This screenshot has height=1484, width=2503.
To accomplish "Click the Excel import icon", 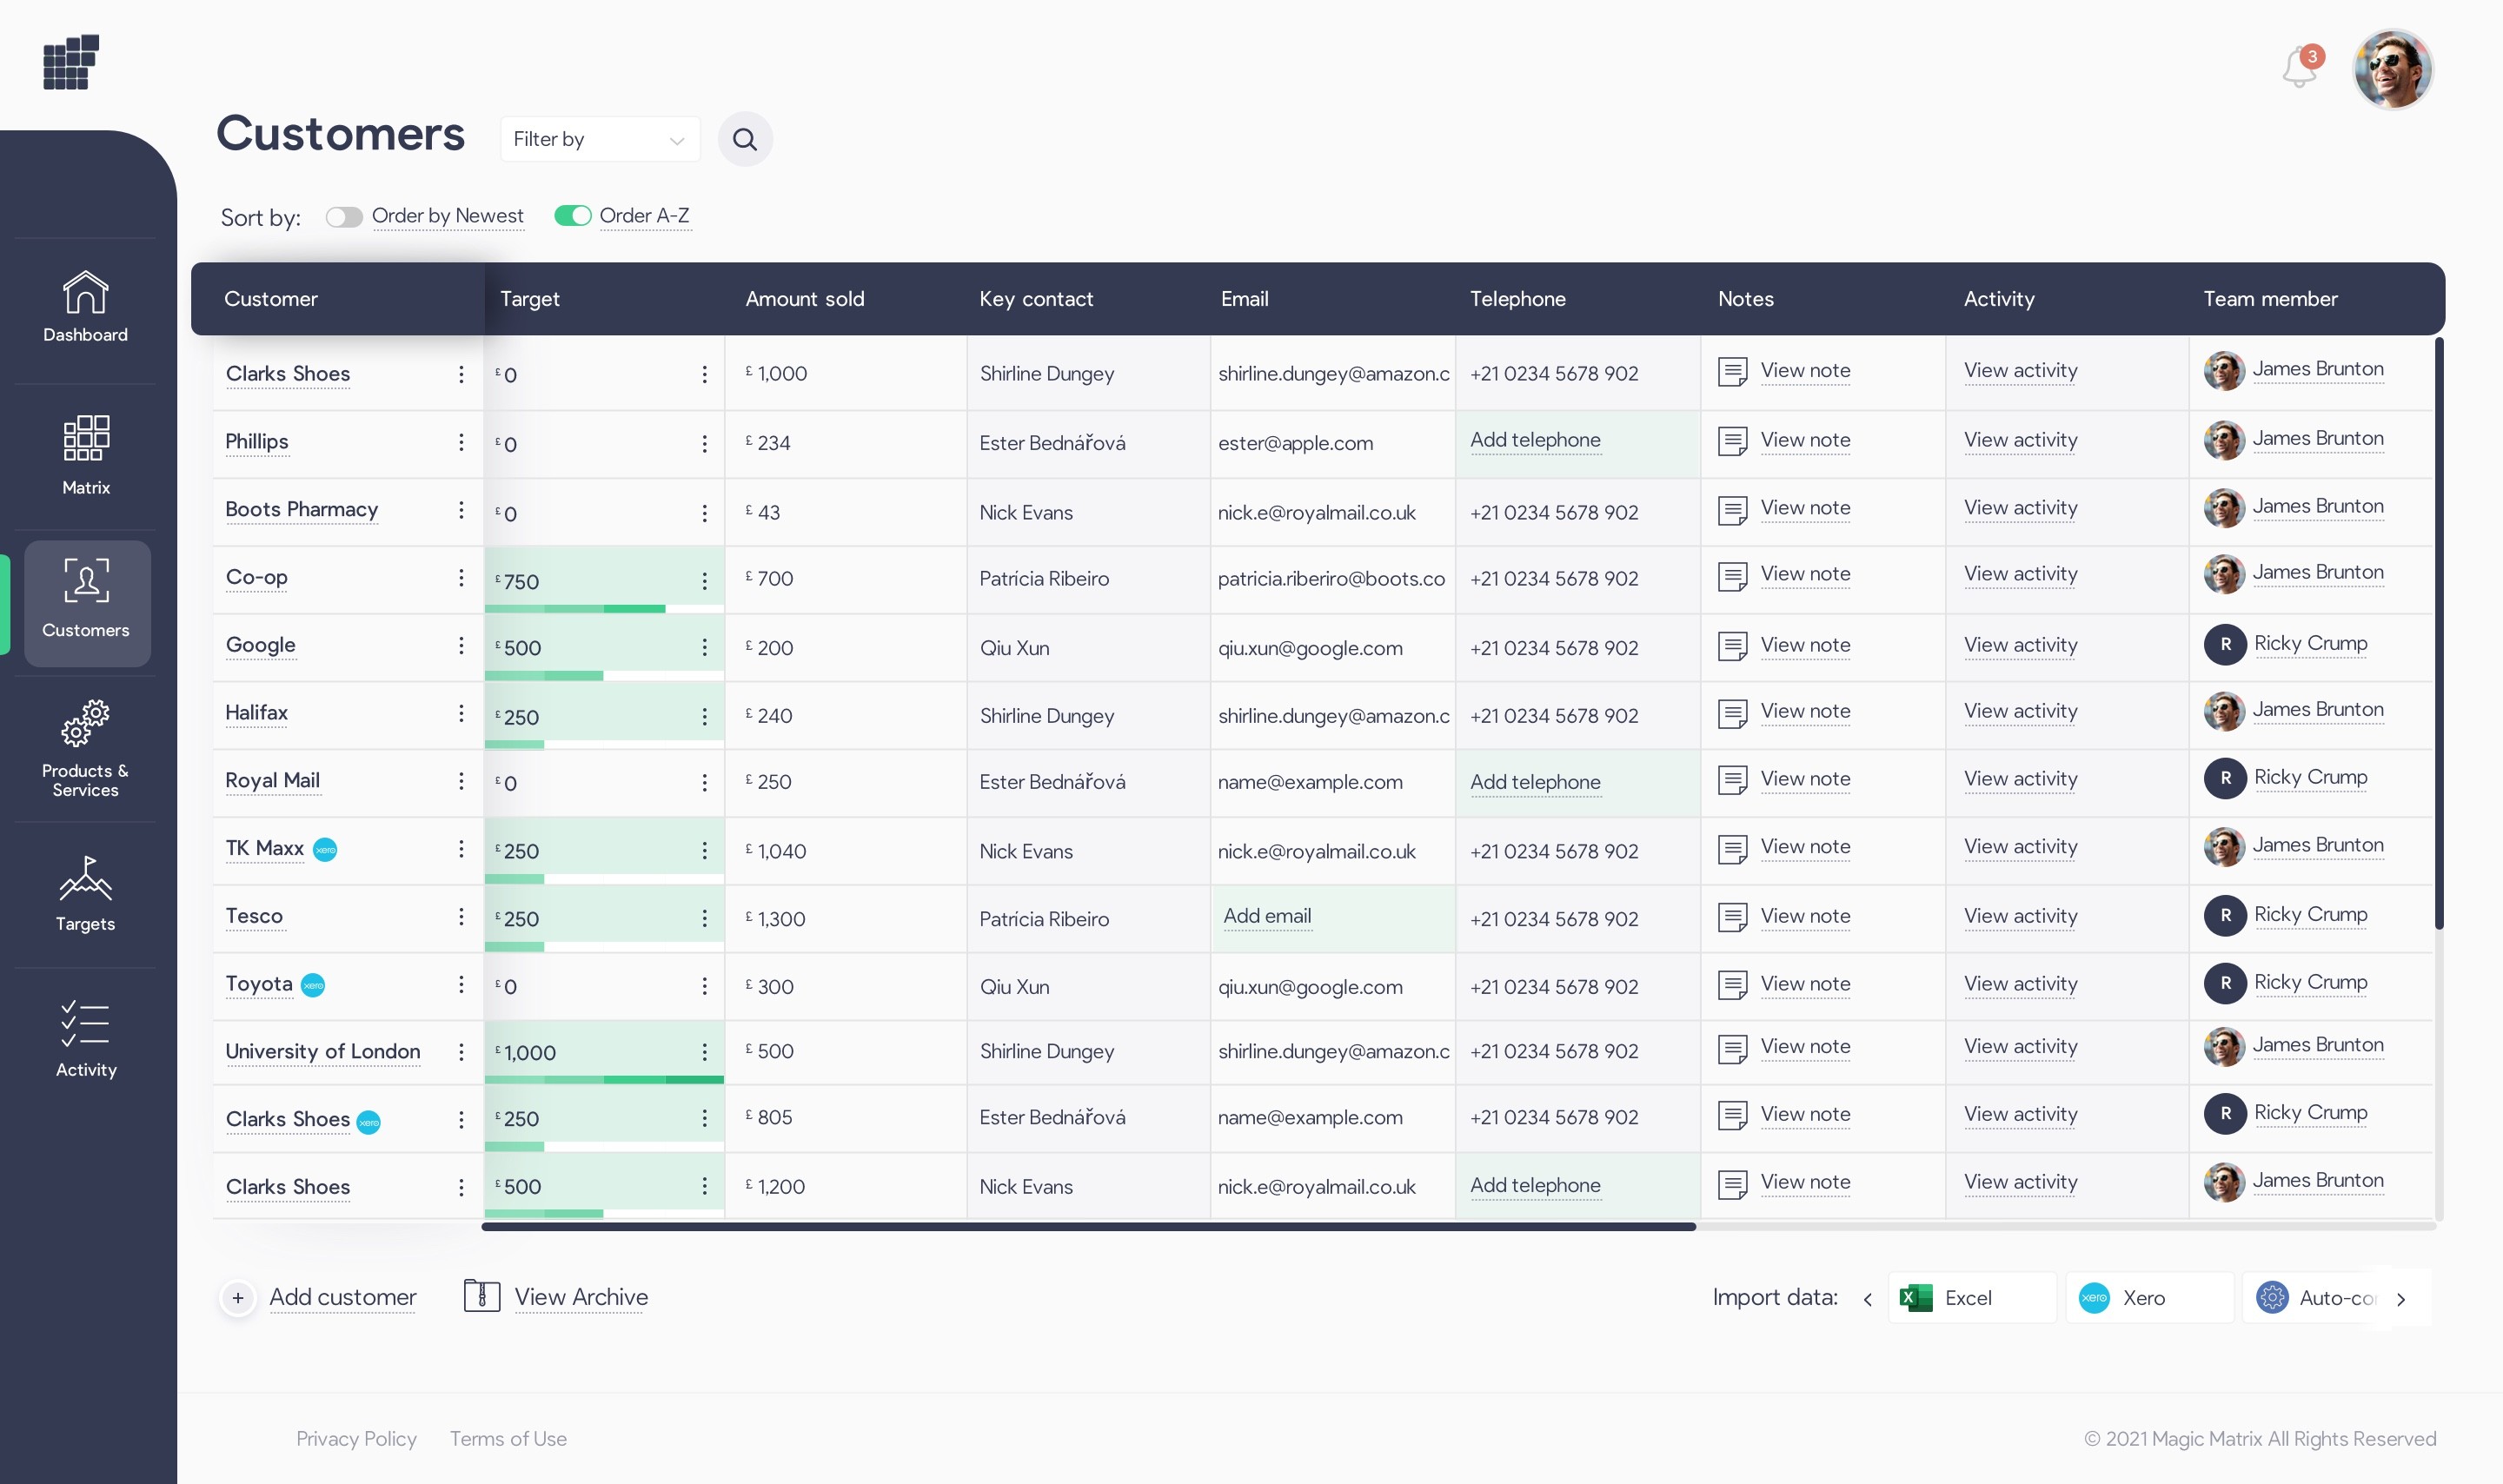I will point(1916,1298).
